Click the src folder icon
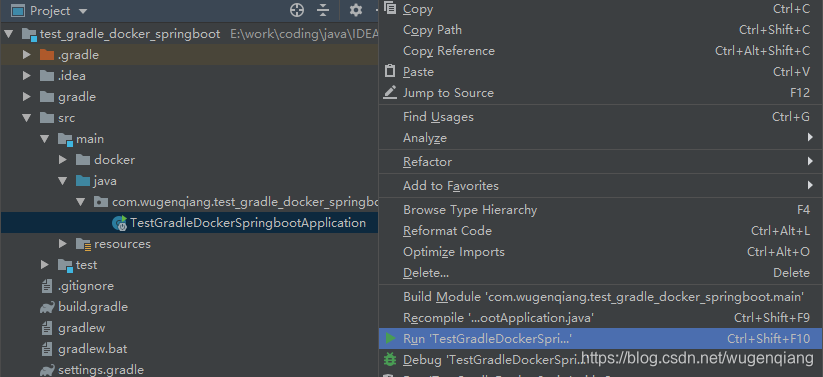Viewport: 823px width, 377px height. click(x=47, y=118)
